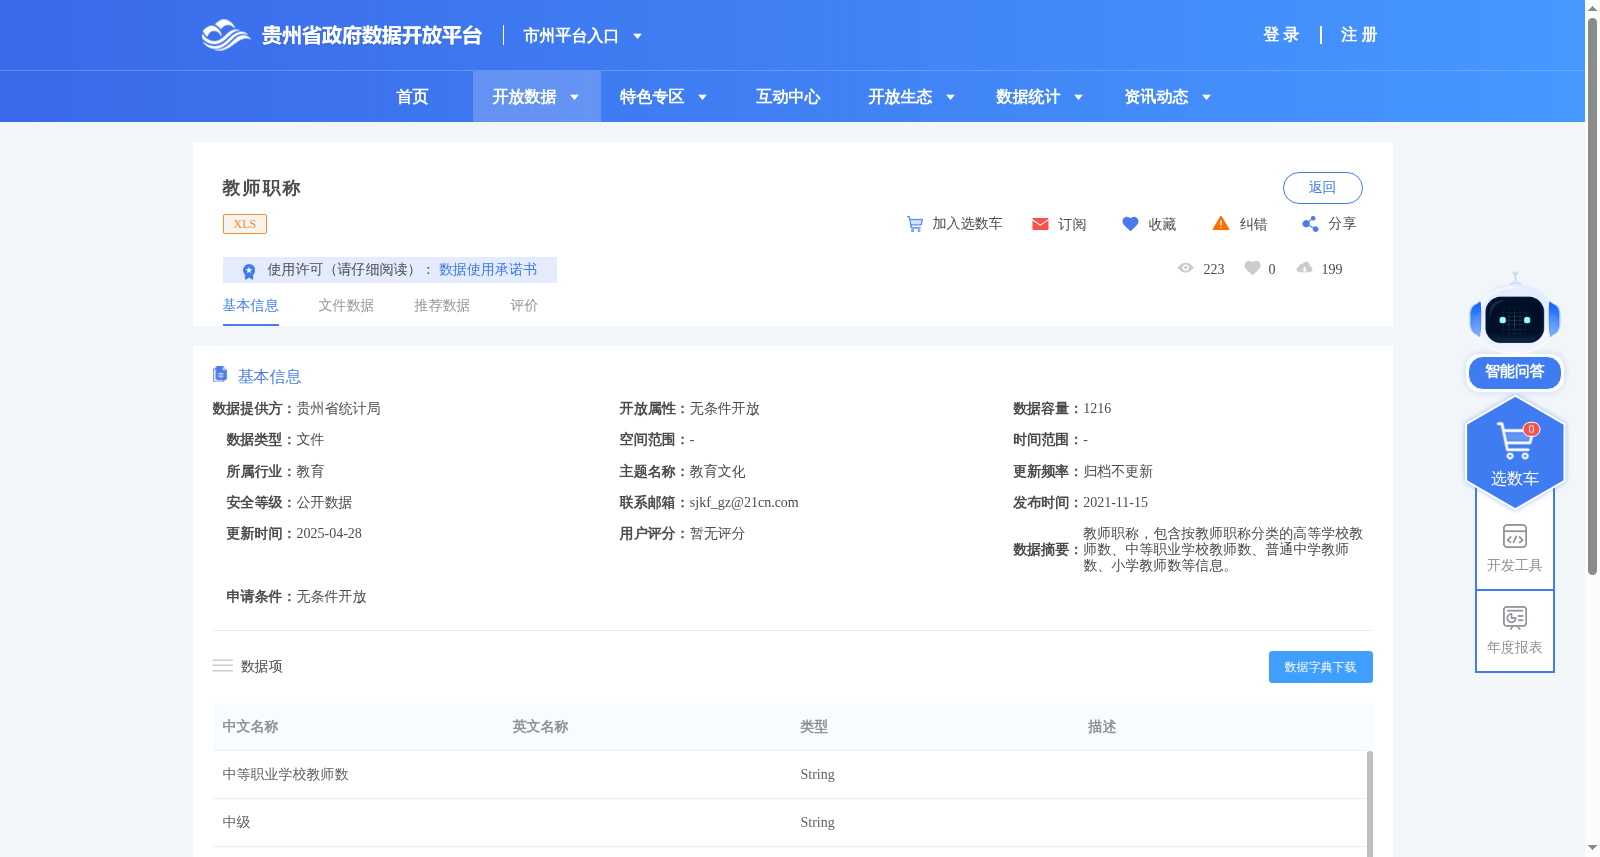Click the share 分享 icon
This screenshot has width=1600, height=857.
point(1310,224)
